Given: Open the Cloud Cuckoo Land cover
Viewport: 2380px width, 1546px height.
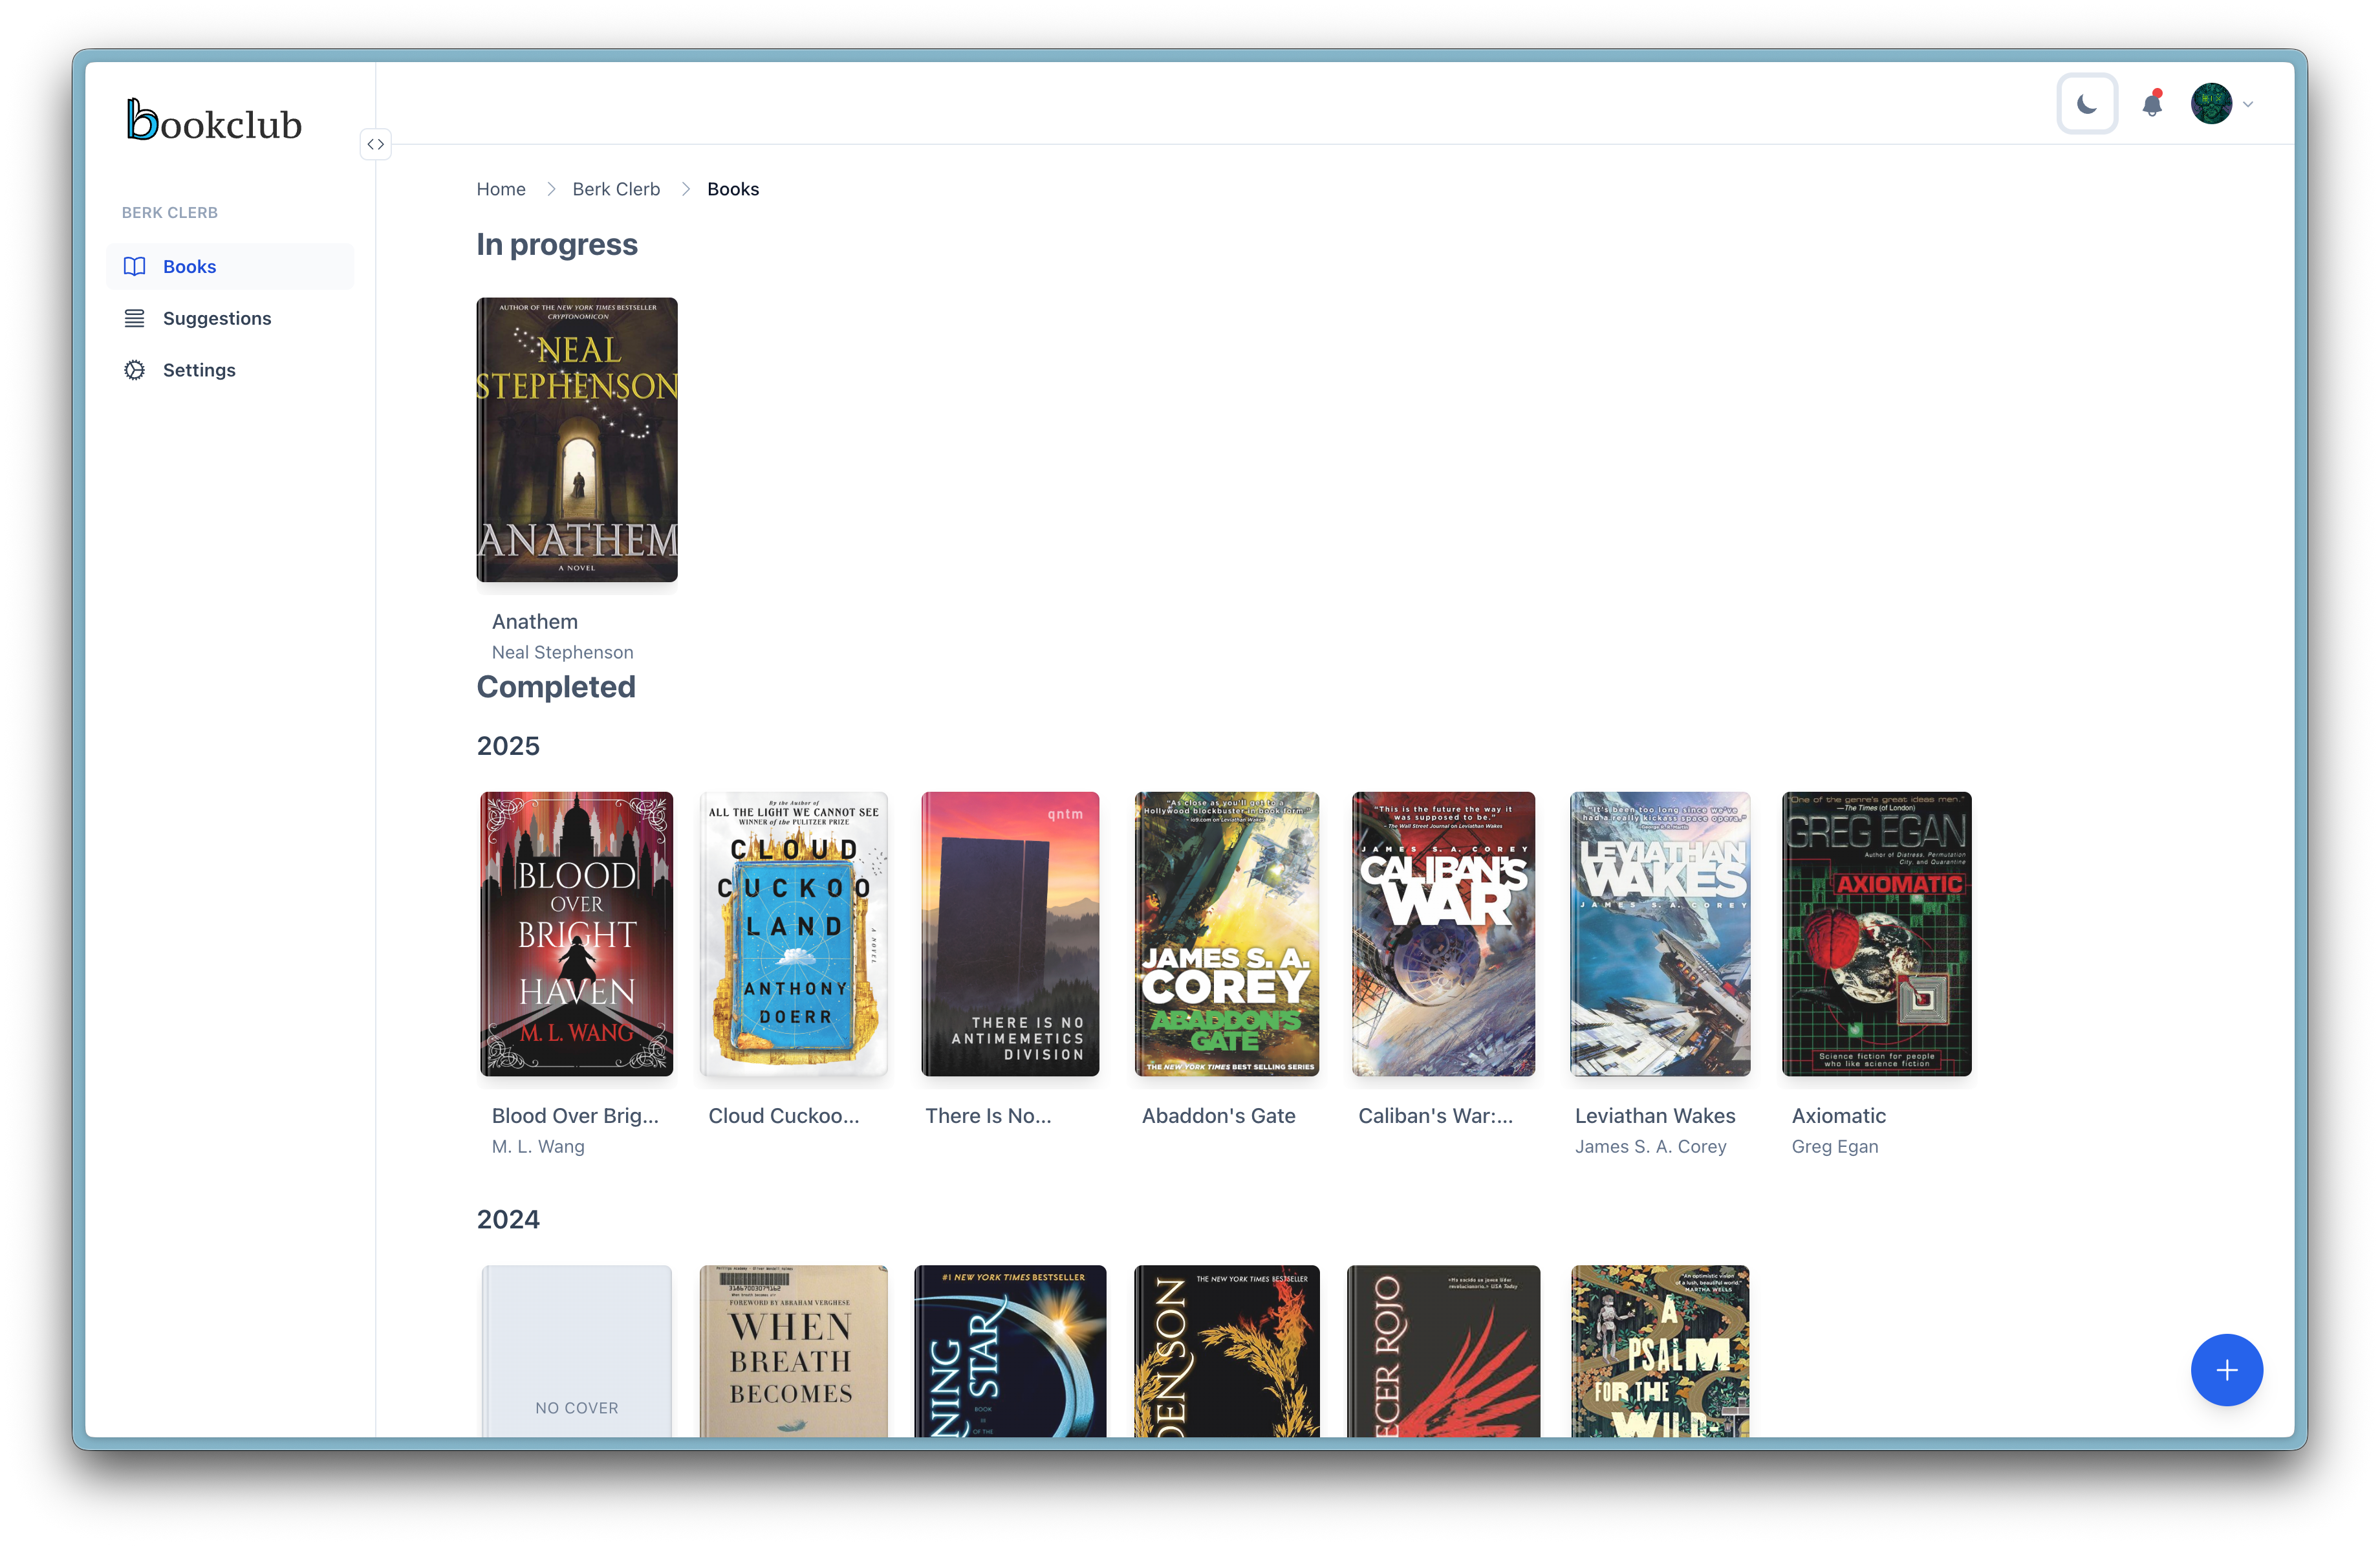Looking at the screenshot, I should (794, 934).
